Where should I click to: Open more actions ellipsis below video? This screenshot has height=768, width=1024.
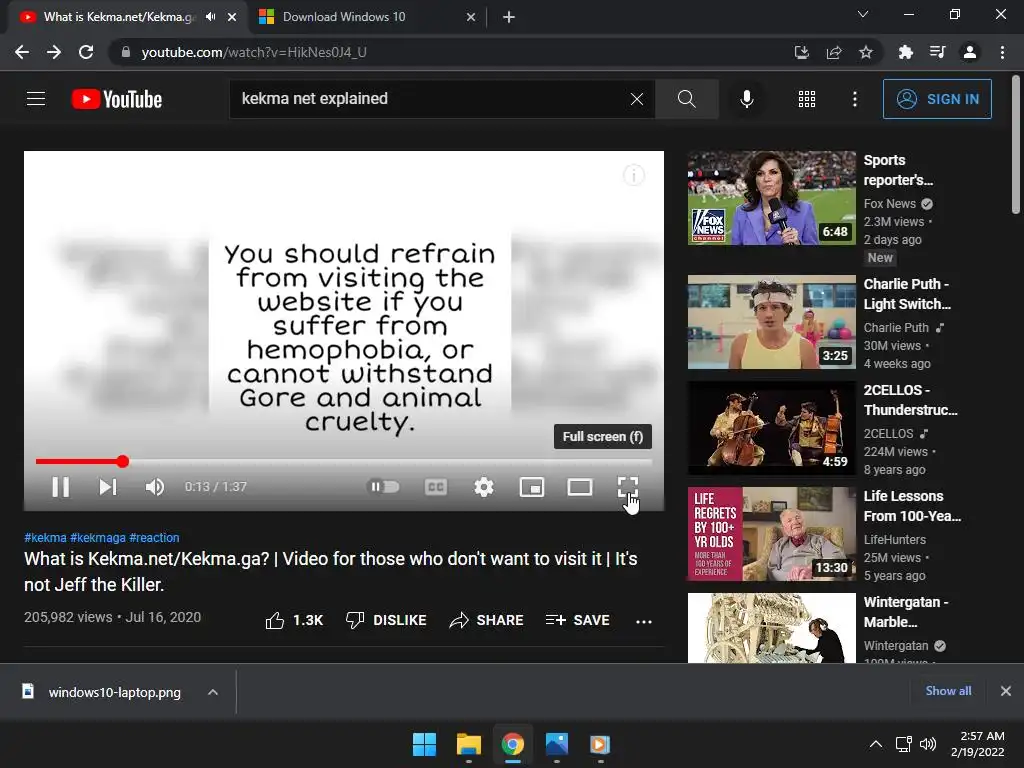(643, 621)
